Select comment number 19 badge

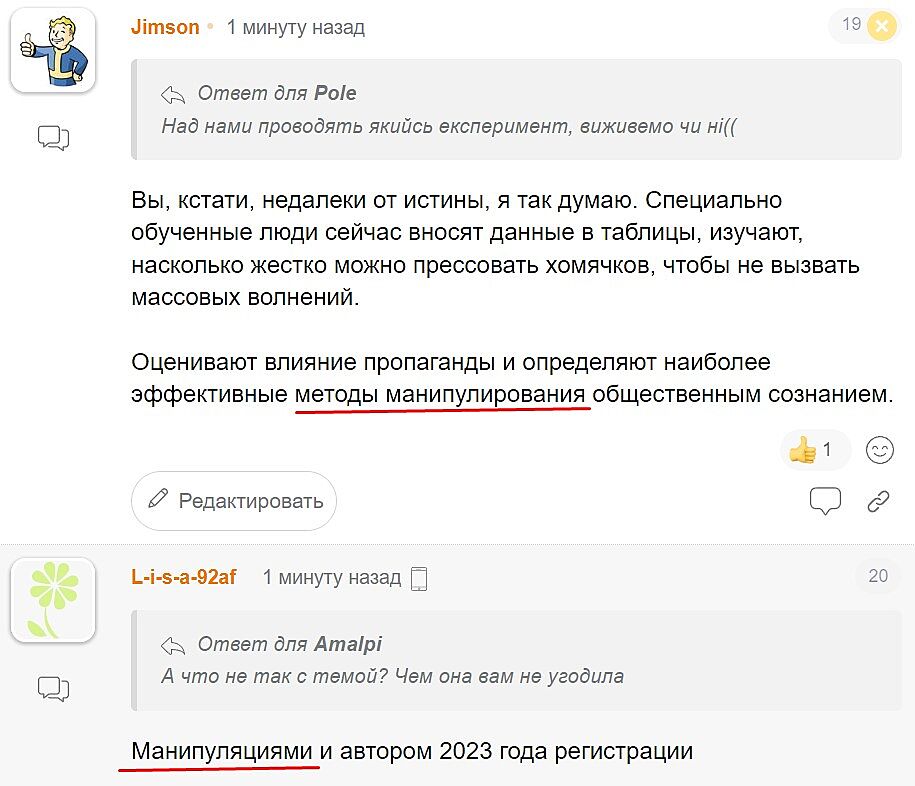point(851,25)
